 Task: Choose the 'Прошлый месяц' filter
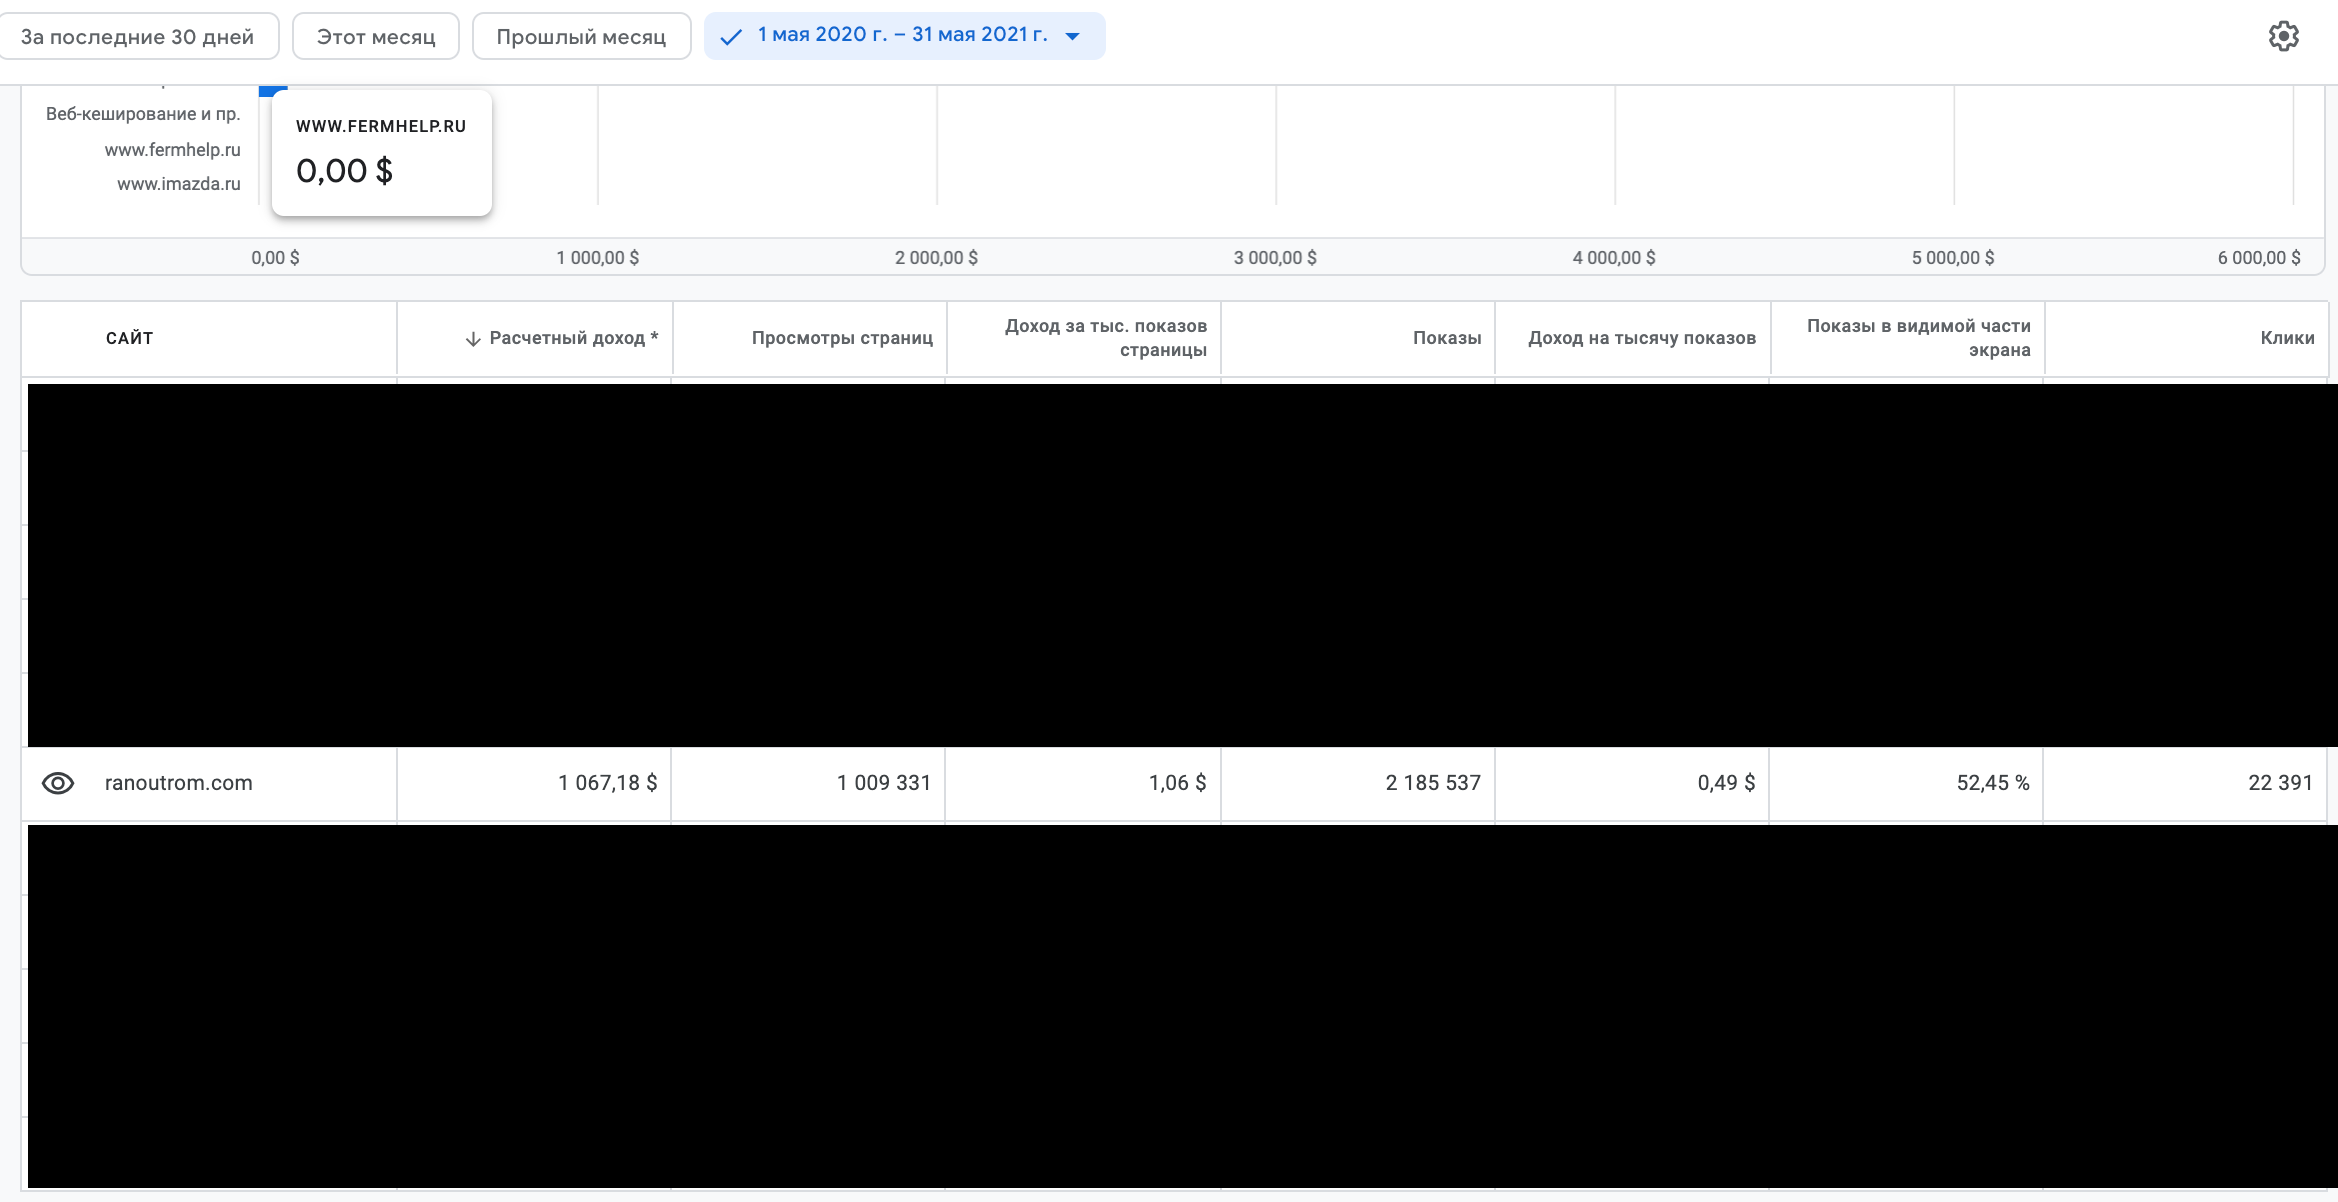click(x=581, y=37)
